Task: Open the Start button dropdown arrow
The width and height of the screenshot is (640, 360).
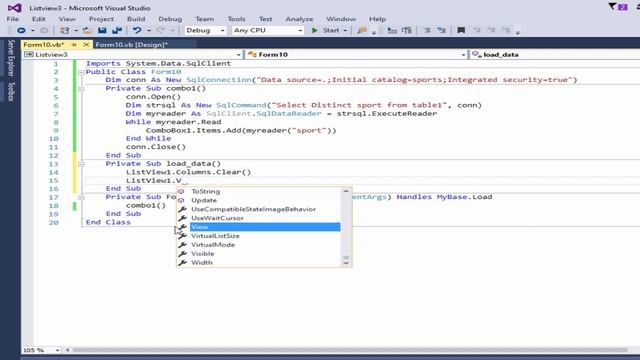Action: [345, 31]
